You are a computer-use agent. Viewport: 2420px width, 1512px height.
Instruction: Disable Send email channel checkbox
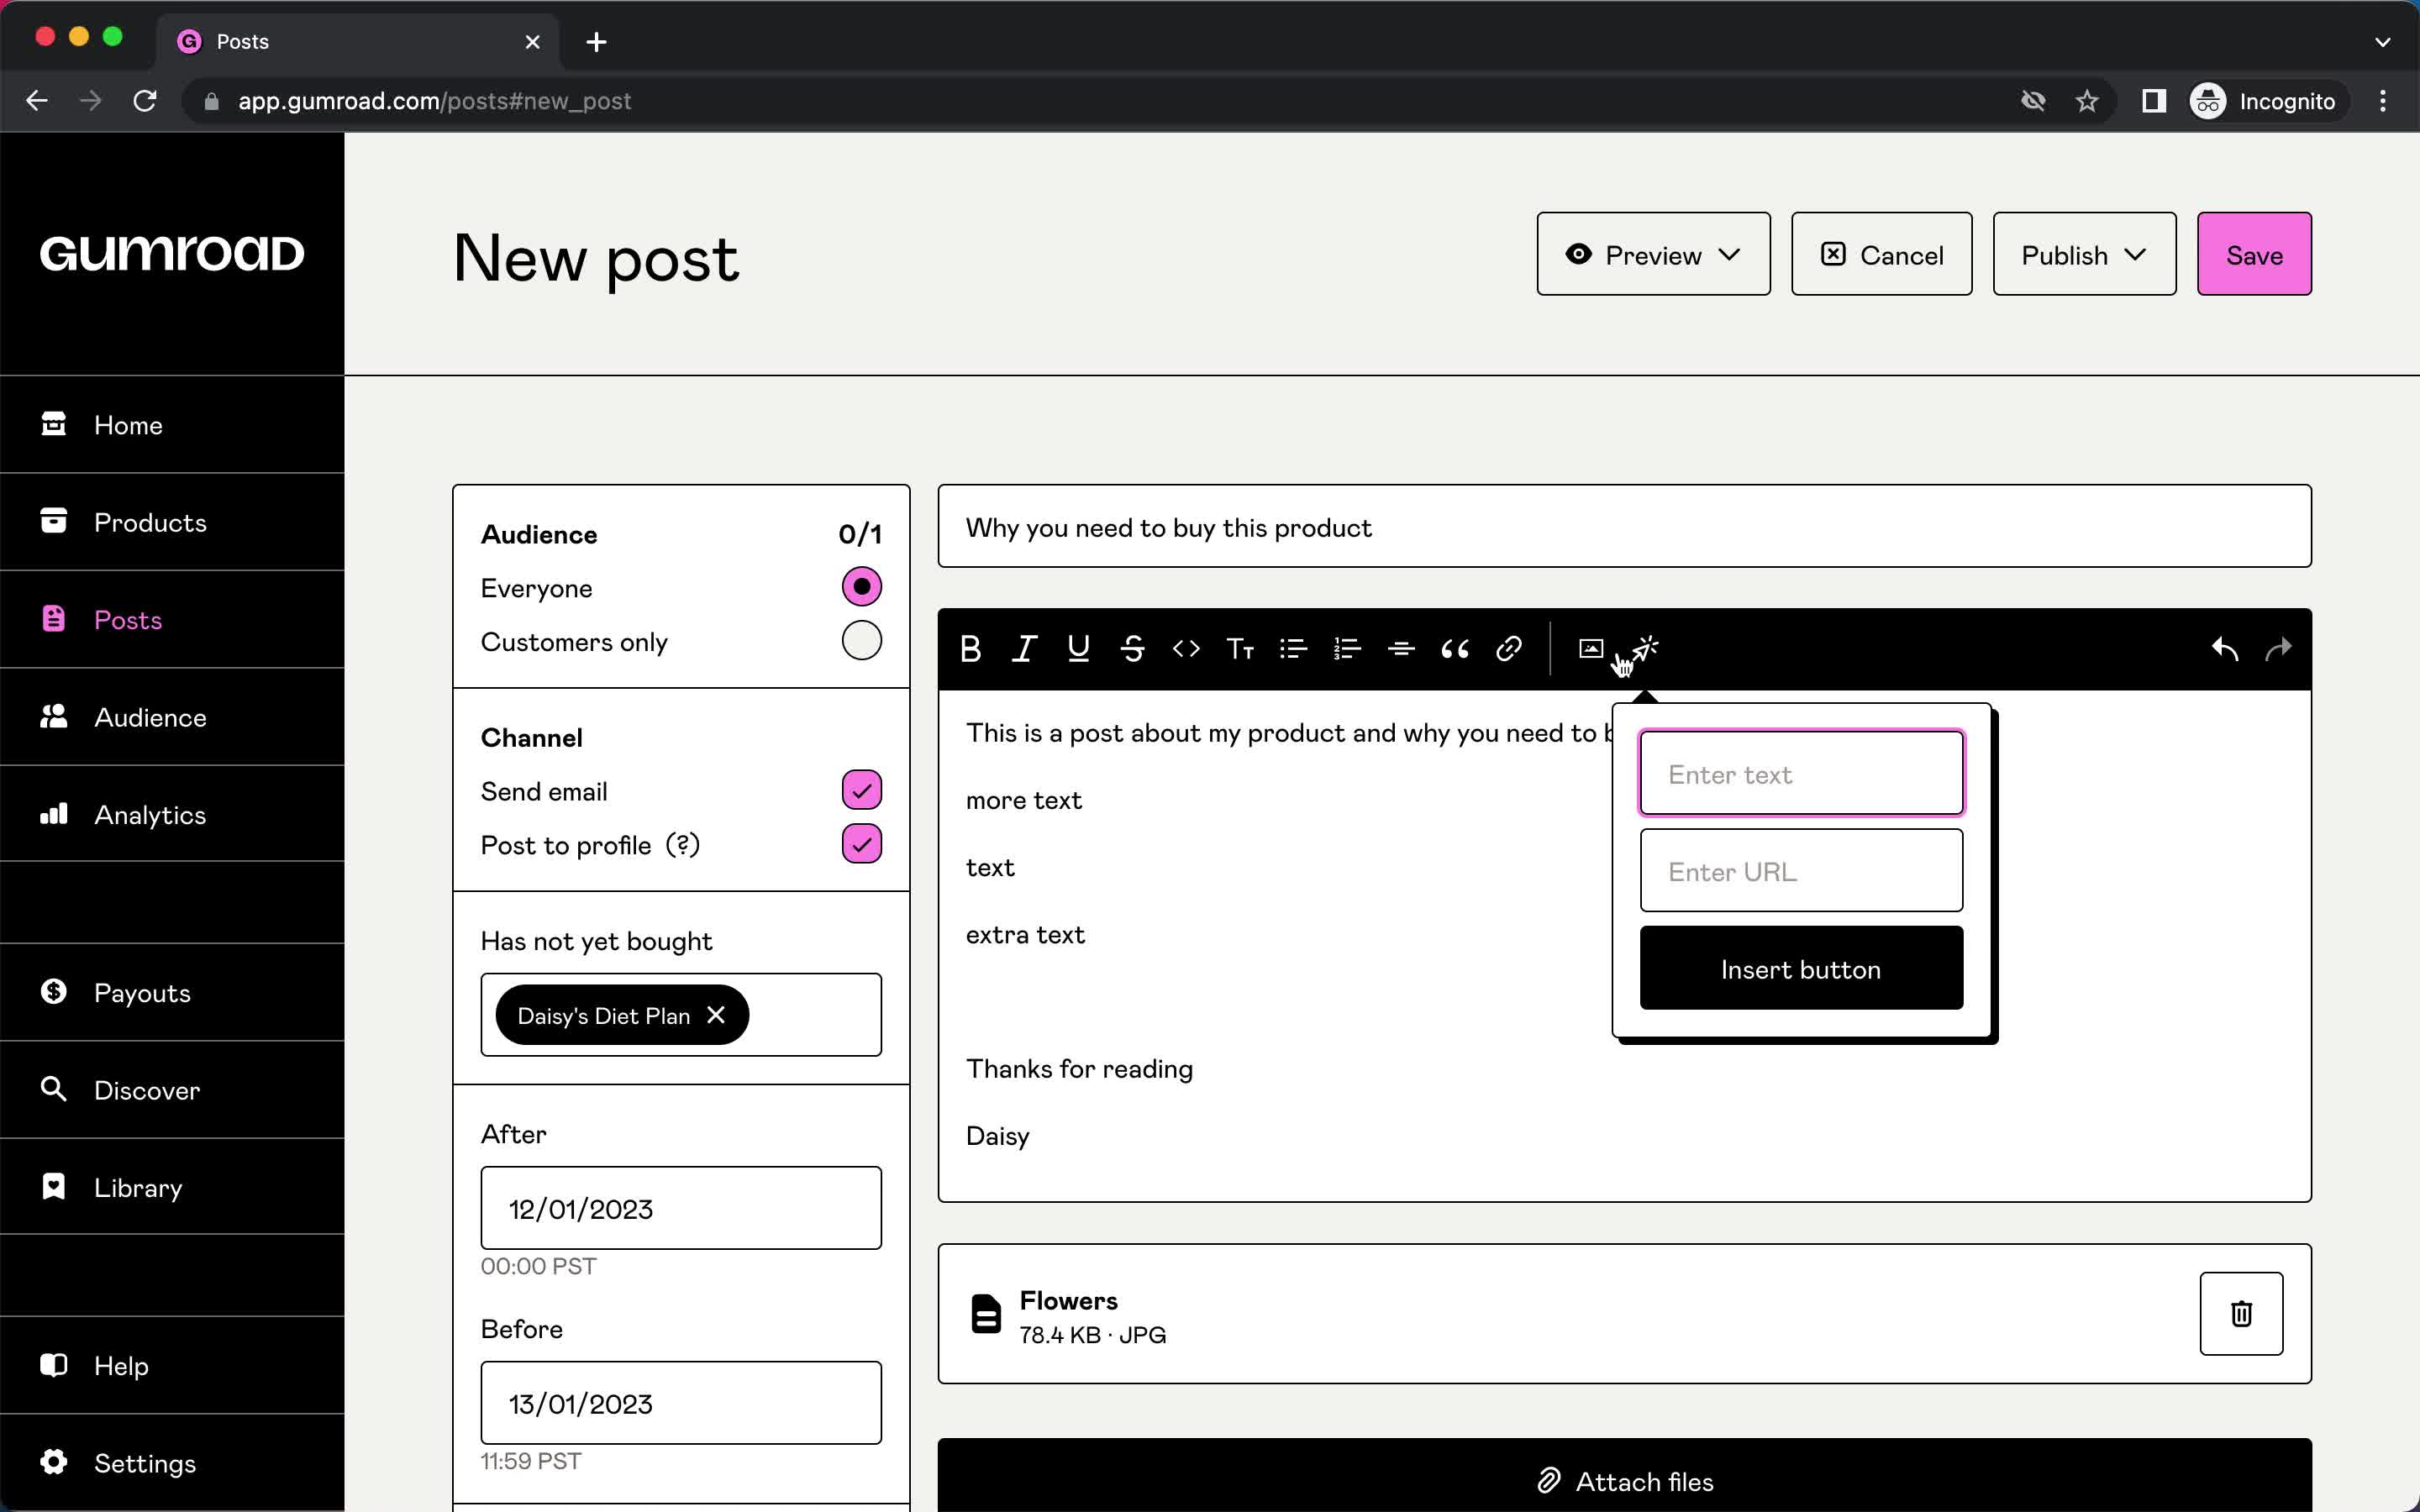(x=860, y=790)
